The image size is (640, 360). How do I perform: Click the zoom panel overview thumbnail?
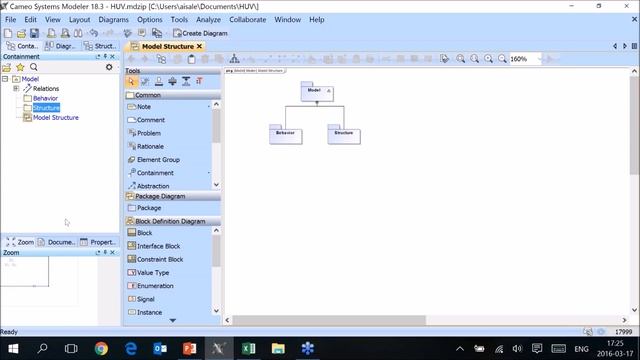[x=24, y=271]
